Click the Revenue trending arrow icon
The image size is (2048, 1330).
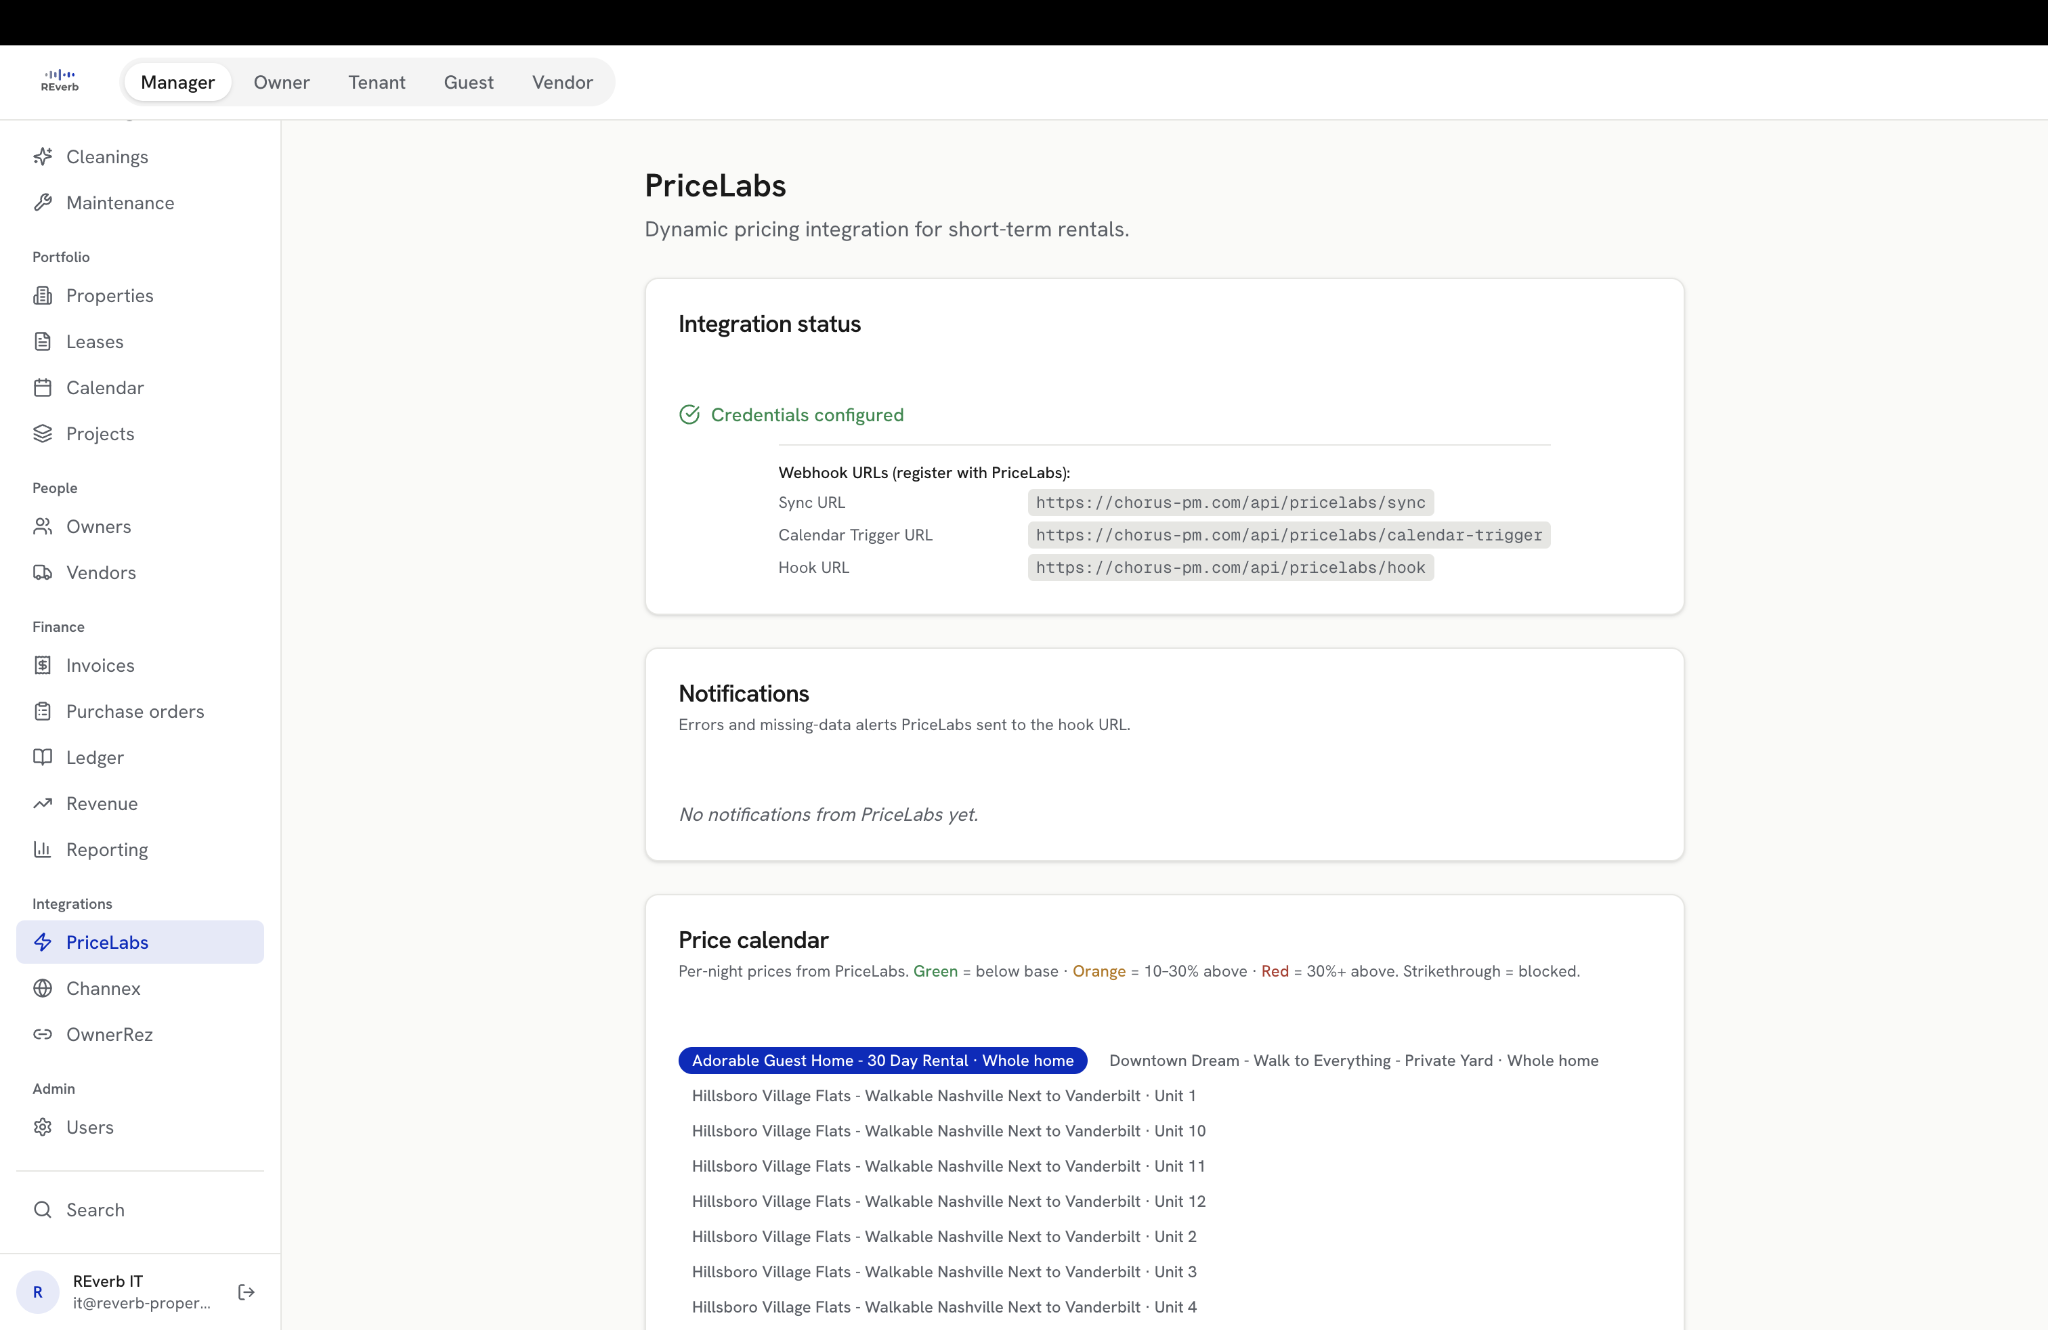[x=43, y=804]
